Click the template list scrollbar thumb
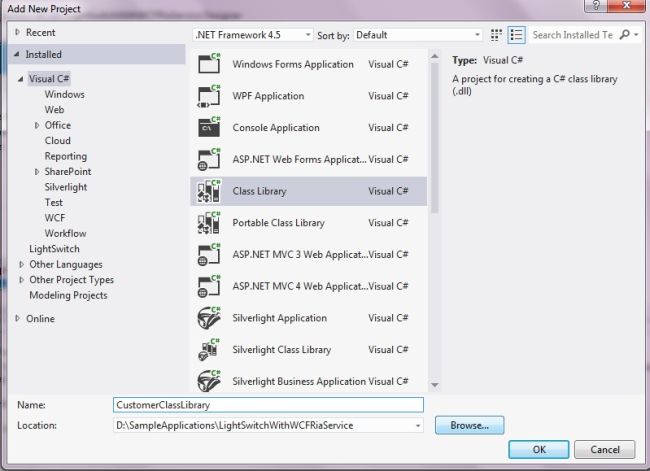This screenshot has height=471, width=650. pyautogui.click(x=434, y=138)
